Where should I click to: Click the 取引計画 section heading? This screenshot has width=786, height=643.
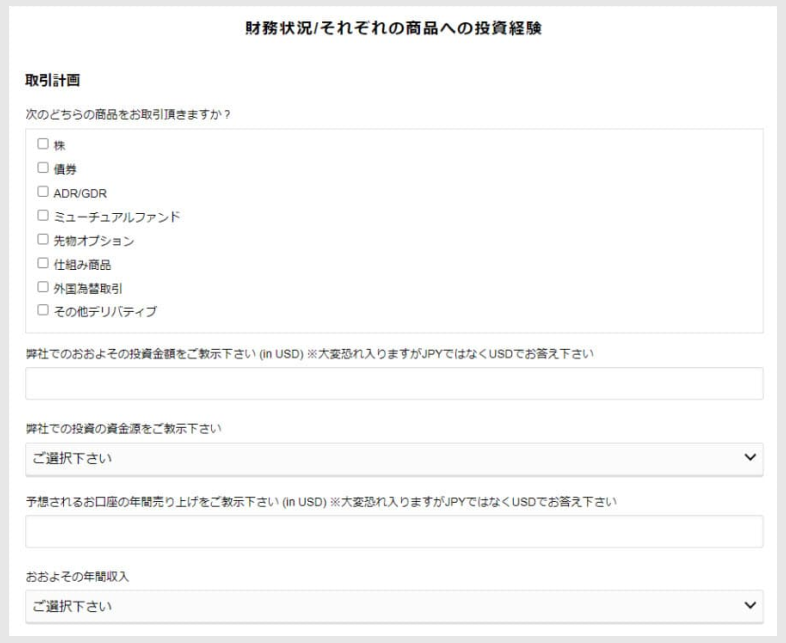pyautogui.click(x=53, y=80)
